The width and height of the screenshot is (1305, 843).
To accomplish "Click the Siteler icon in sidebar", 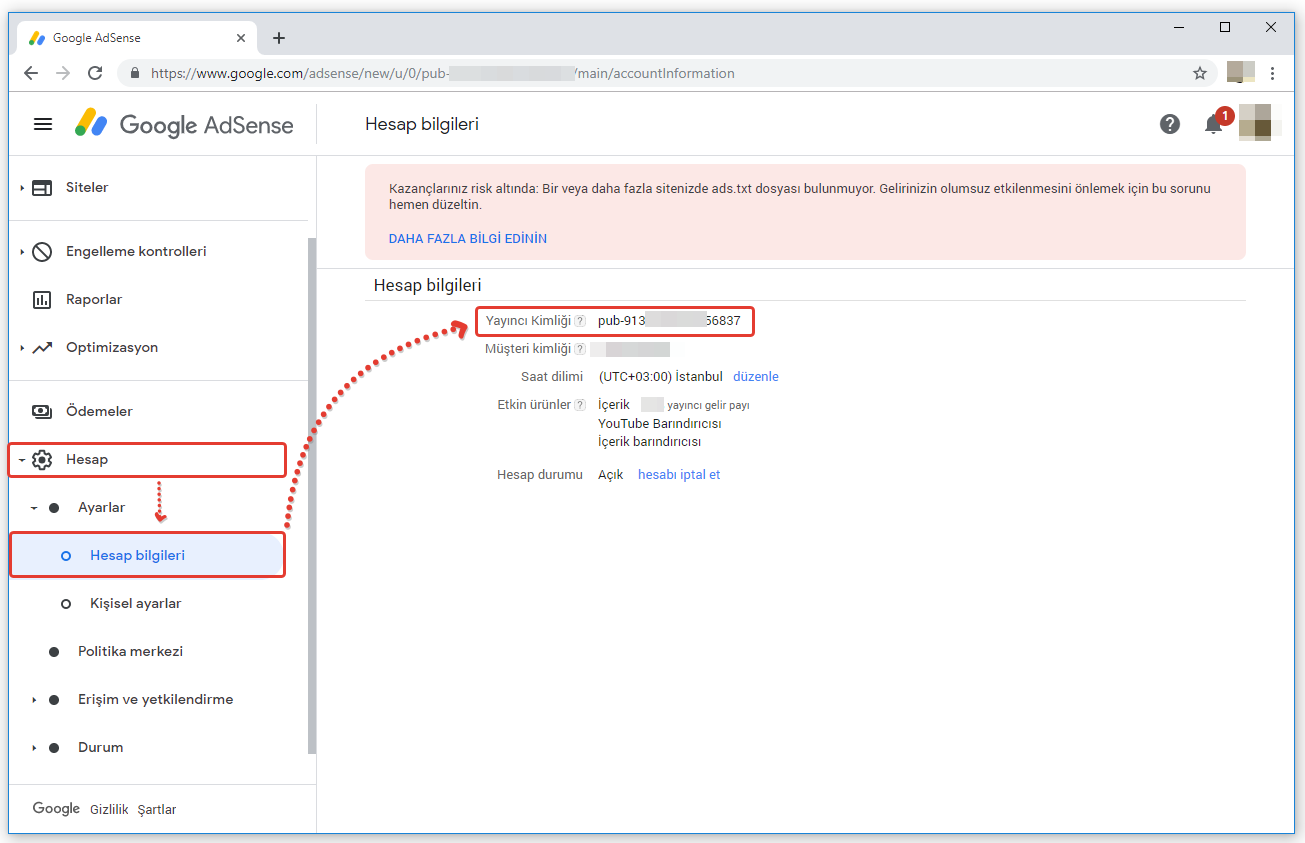I will (x=42, y=188).
